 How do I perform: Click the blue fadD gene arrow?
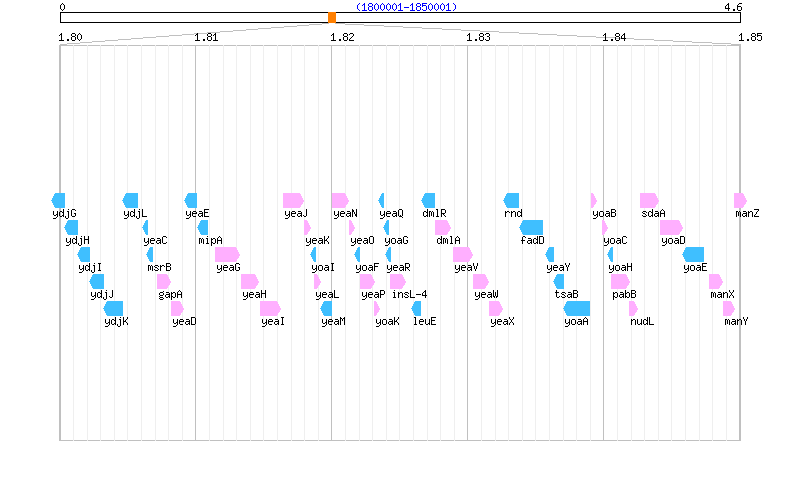532,227
